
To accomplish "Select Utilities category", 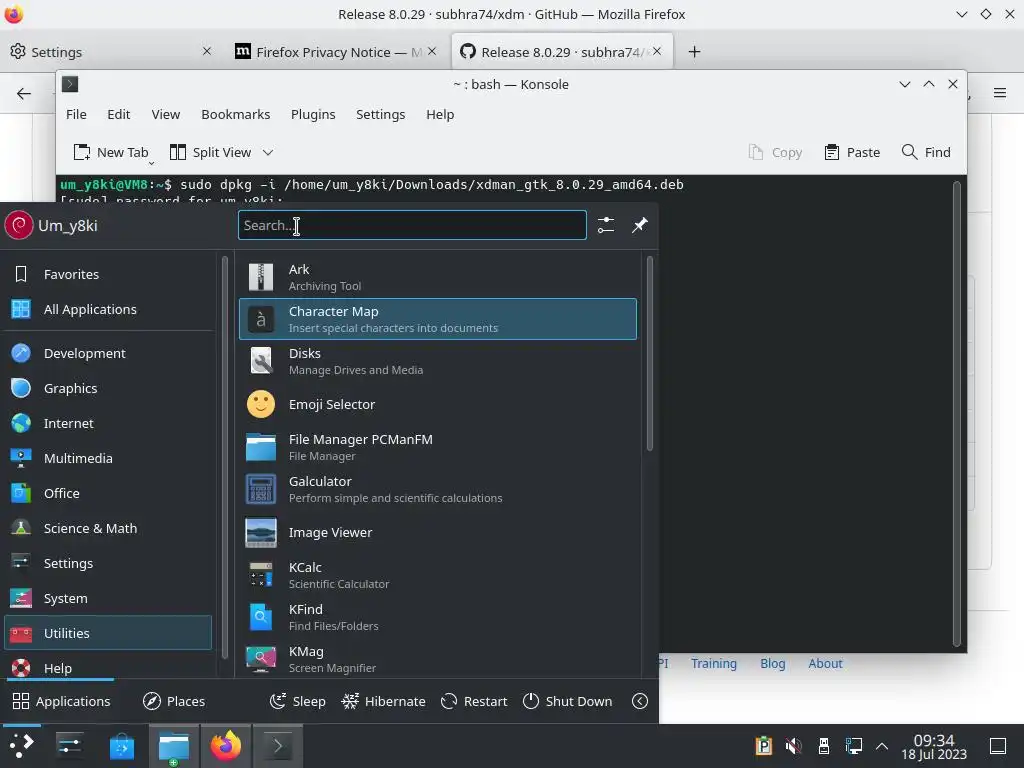I will click(x=108, y=633).
